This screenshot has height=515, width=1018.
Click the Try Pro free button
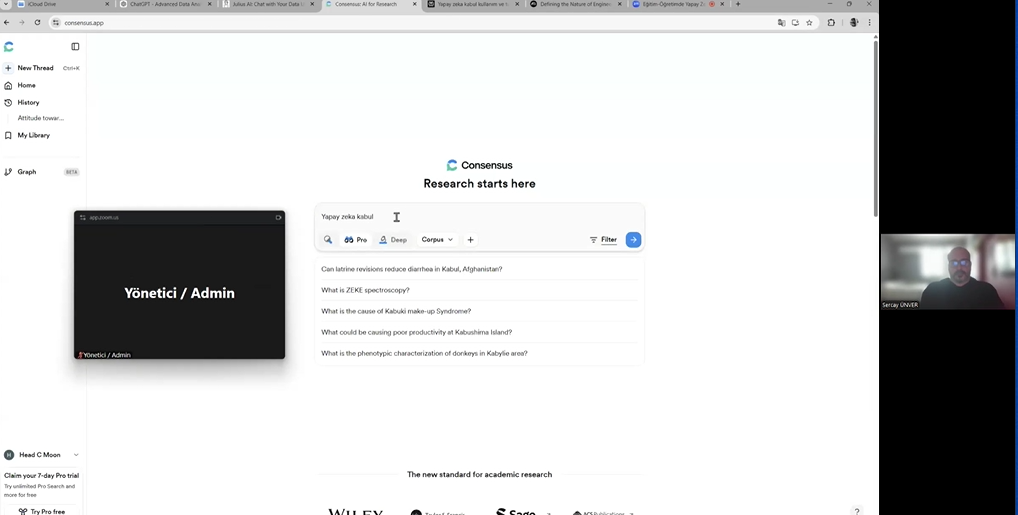coord(42,511)
